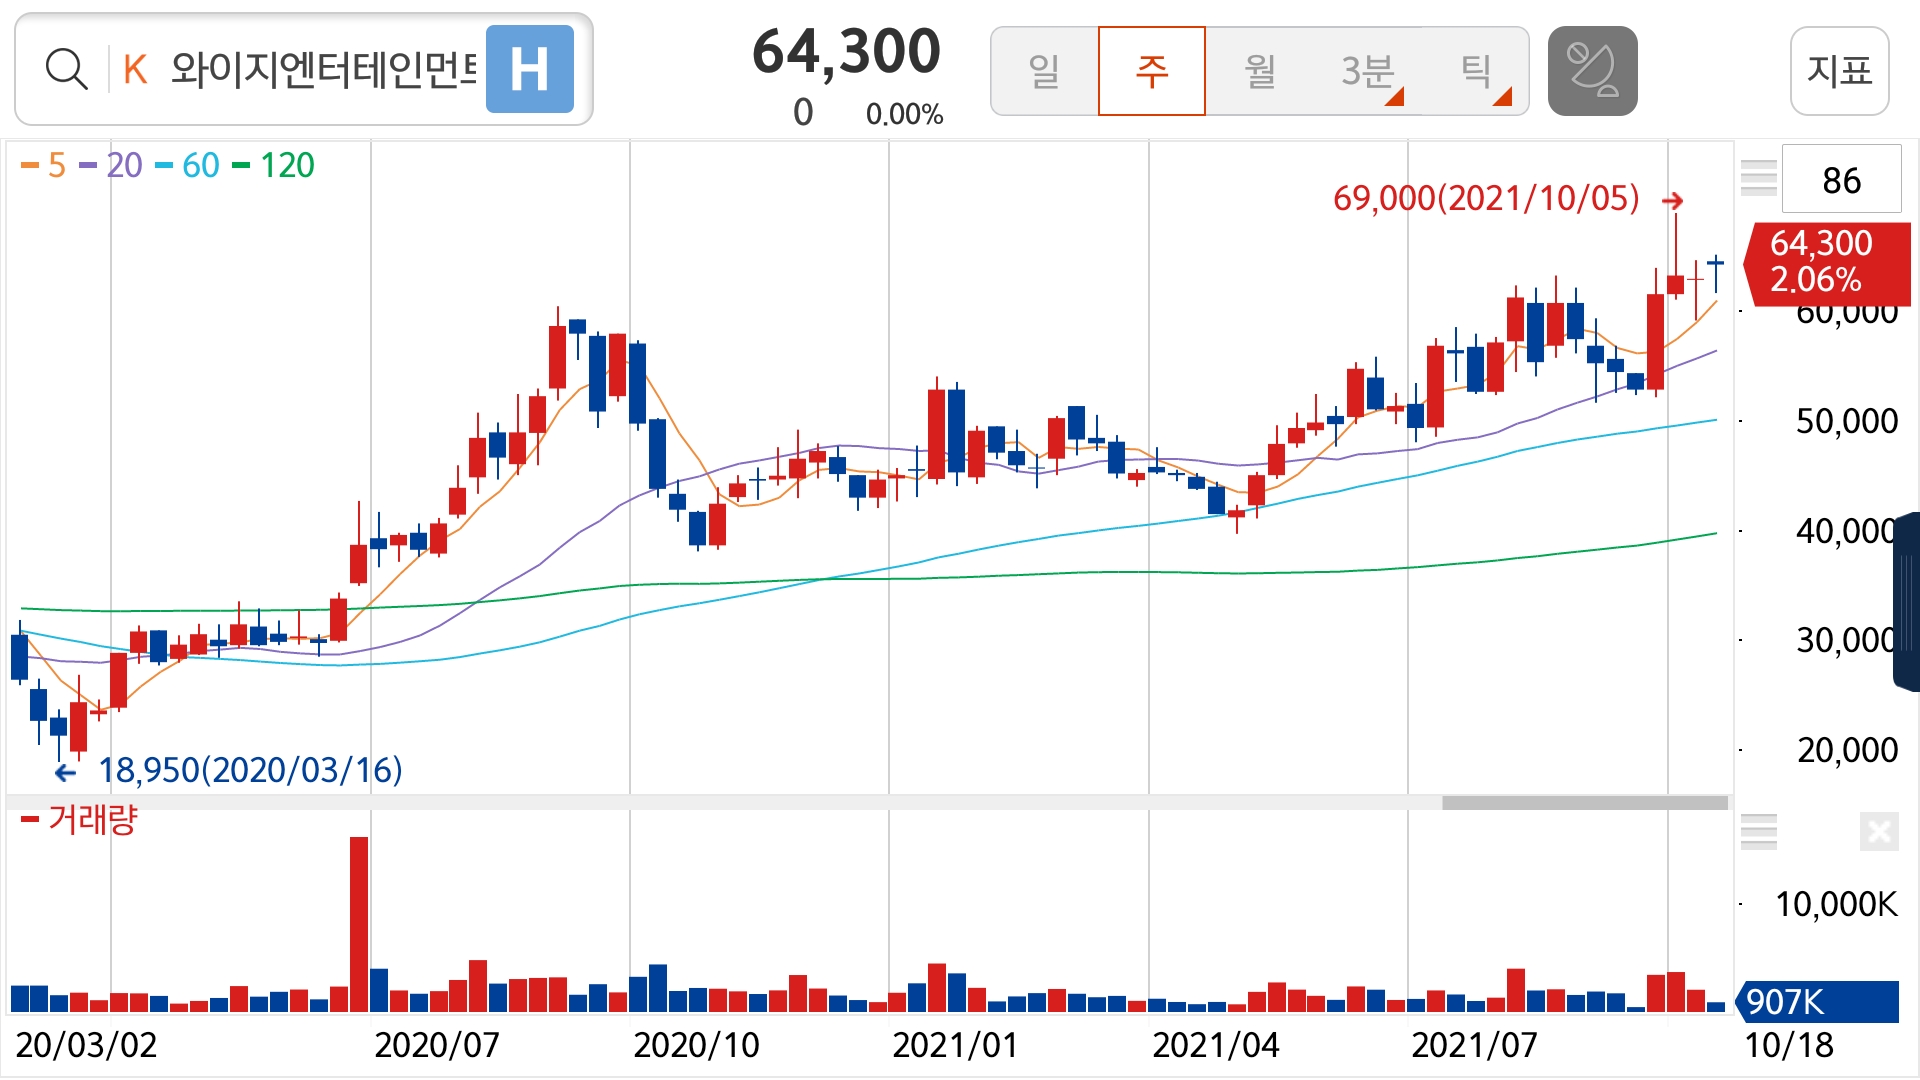This screenshot has width=1920, height=1080.
Task: Click the volume panel hamburger handle
Action: [x=1758, y=831]
